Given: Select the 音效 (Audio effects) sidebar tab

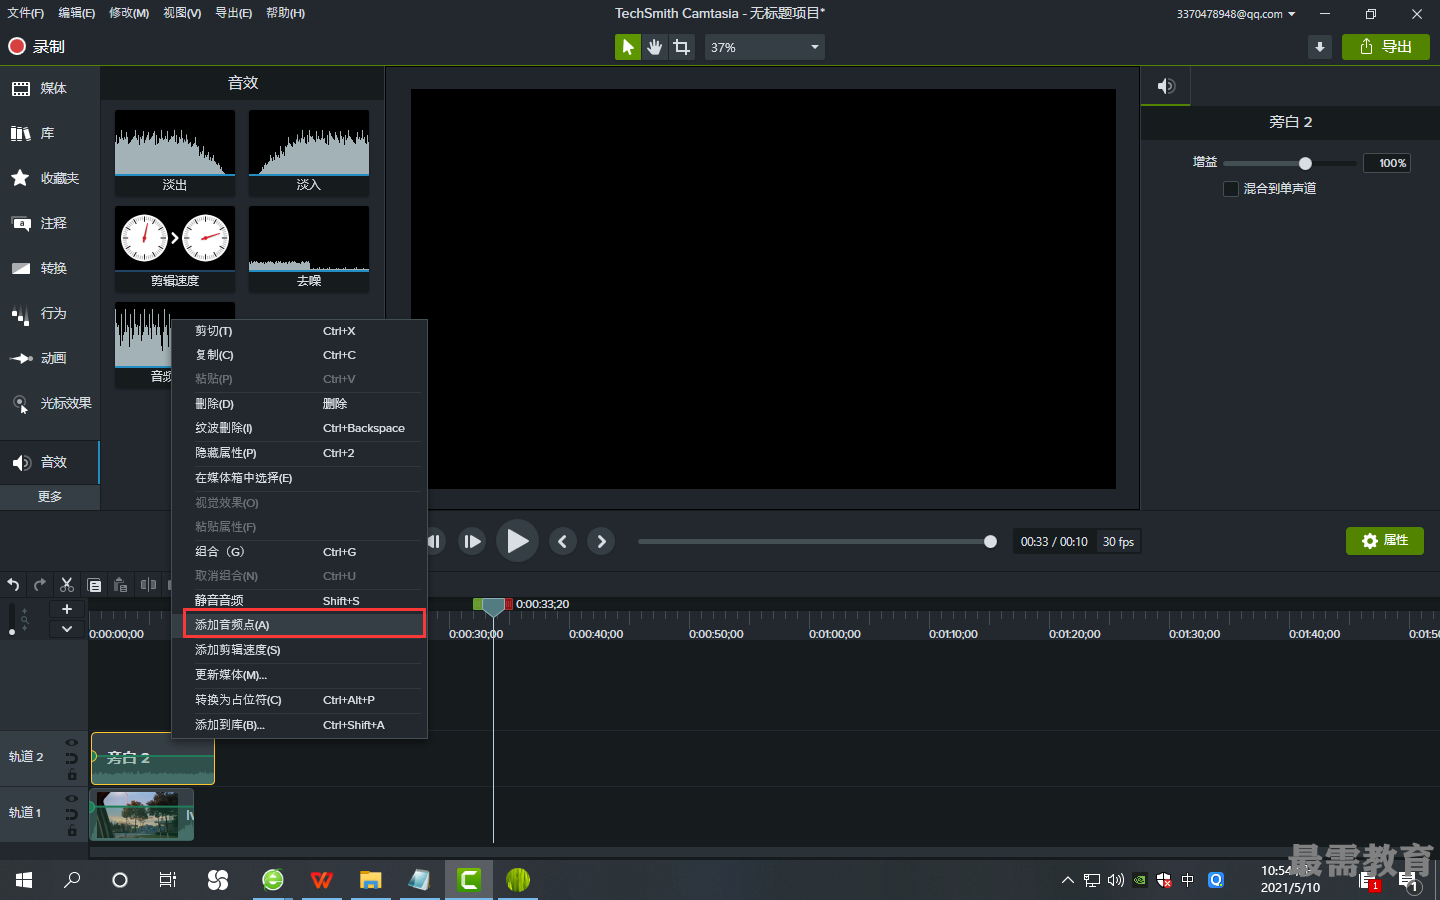Looking at the screenshot, I should 50,463.
